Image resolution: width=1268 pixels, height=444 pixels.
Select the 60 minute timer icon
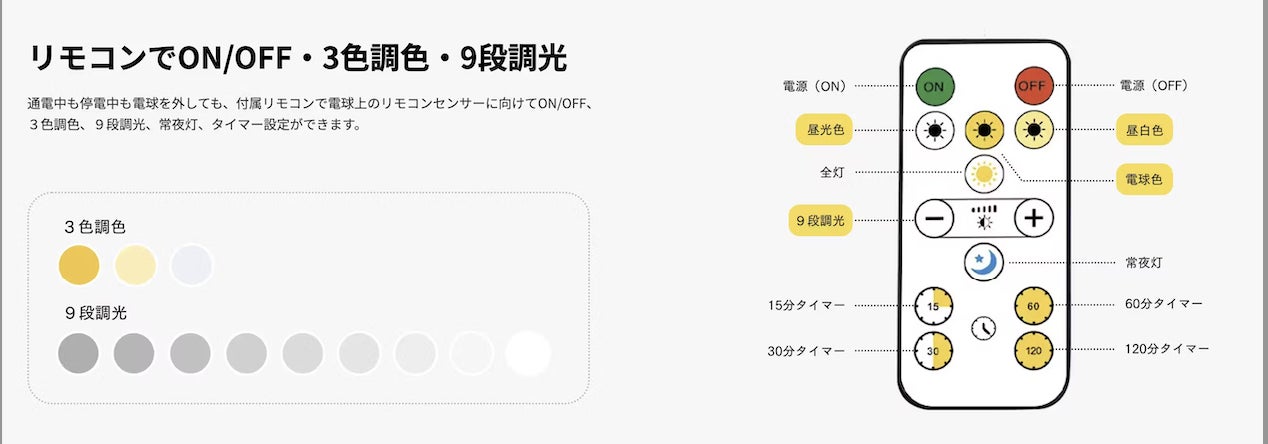(1034, 305)
